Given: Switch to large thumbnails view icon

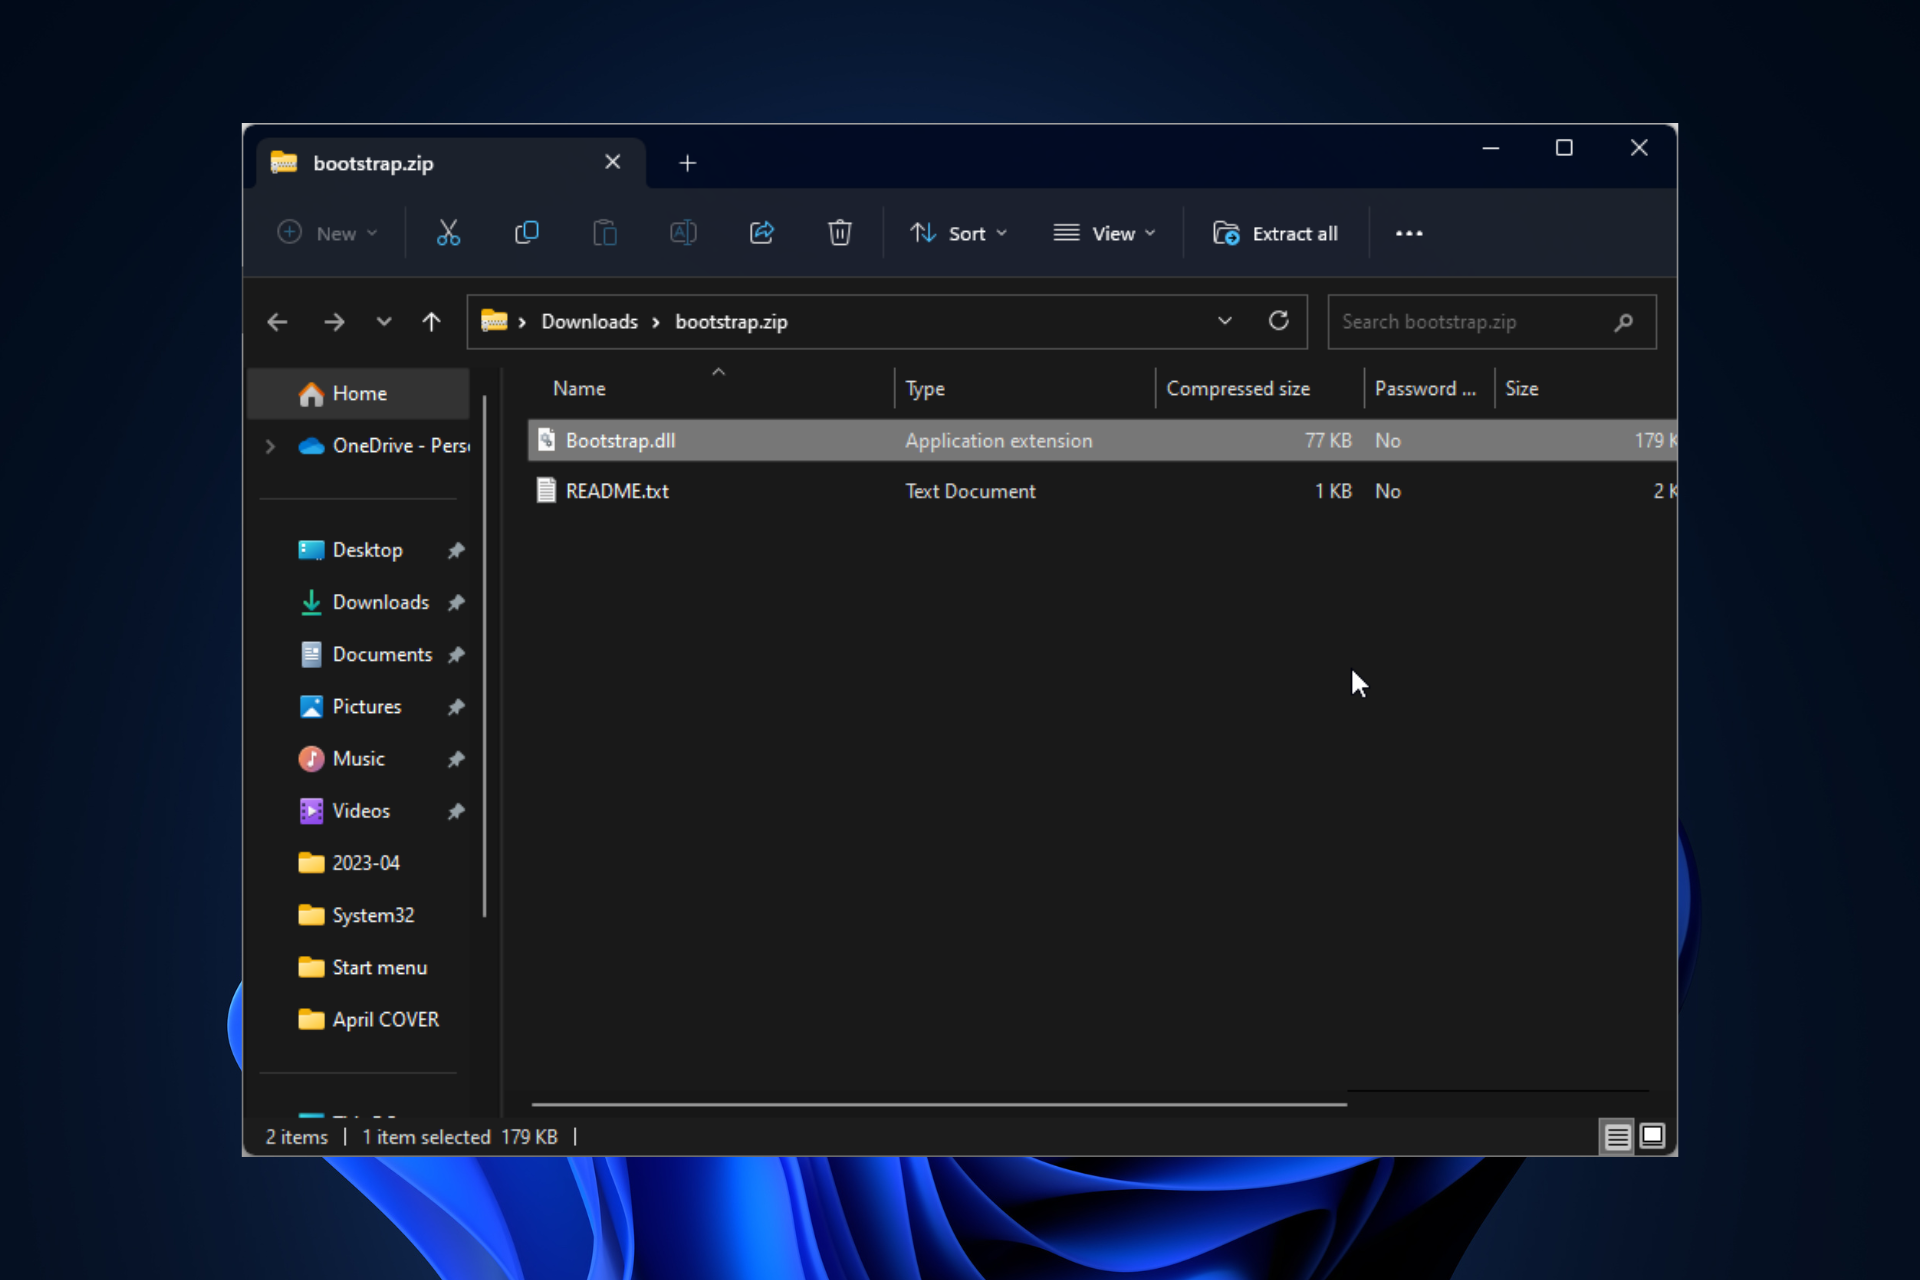Looking at the screenshot, I should coord(1652,1136).
